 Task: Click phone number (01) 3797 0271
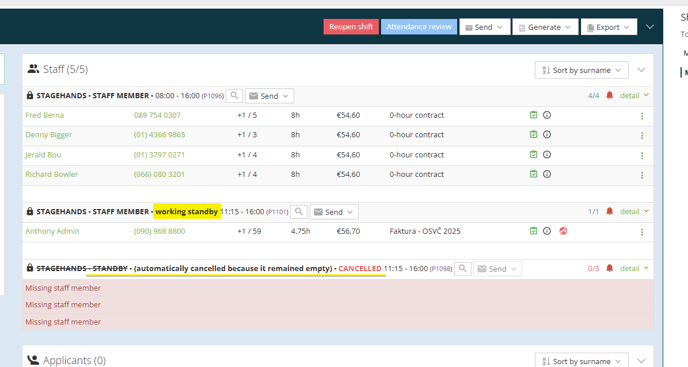159,155
